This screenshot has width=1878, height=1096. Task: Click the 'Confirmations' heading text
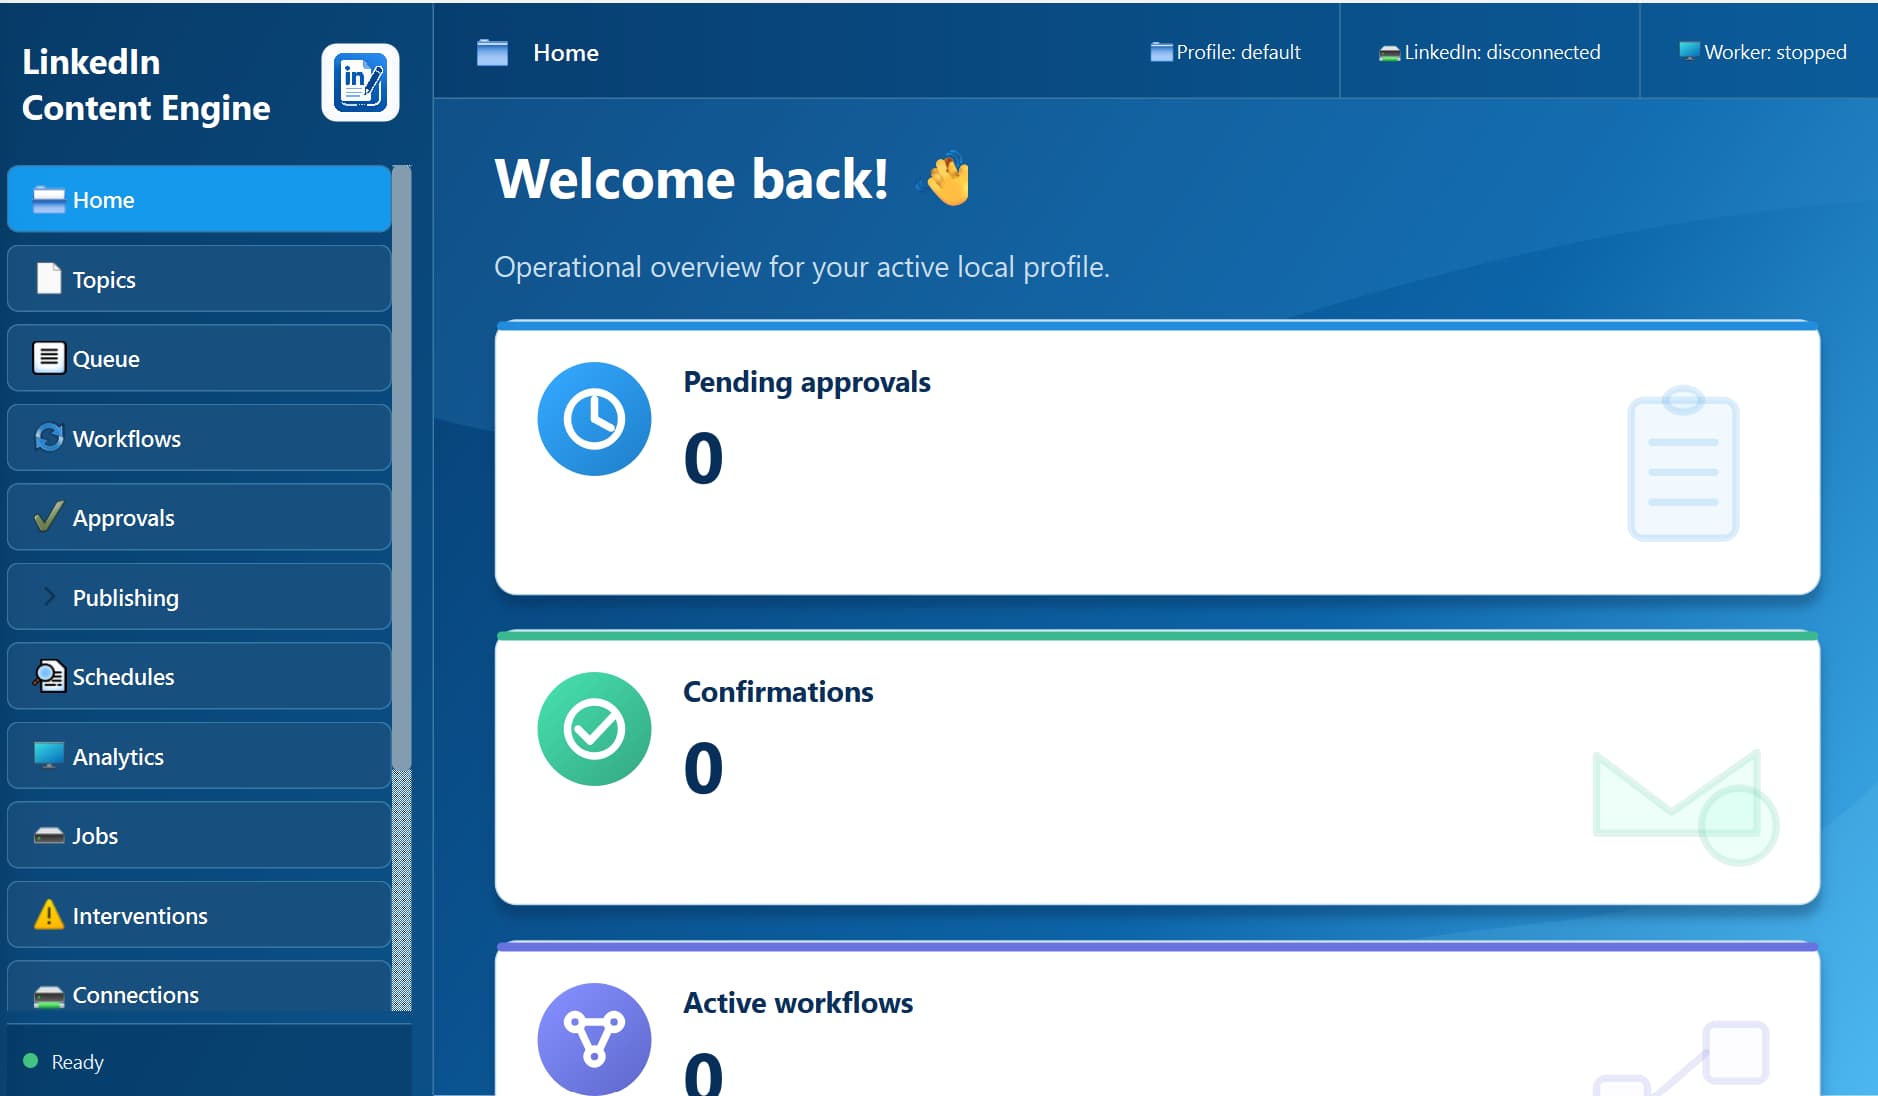pyautogui.click(x=778, y=692)
